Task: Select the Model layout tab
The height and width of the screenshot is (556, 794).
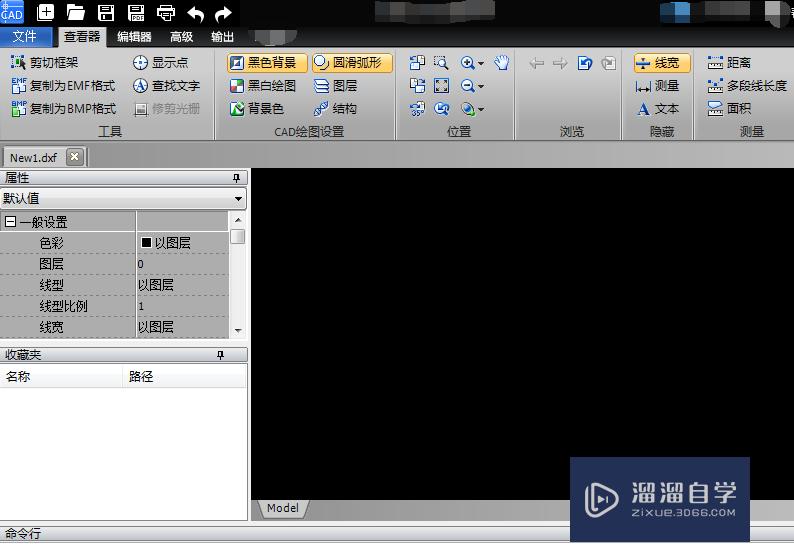Action: (283, 508)
